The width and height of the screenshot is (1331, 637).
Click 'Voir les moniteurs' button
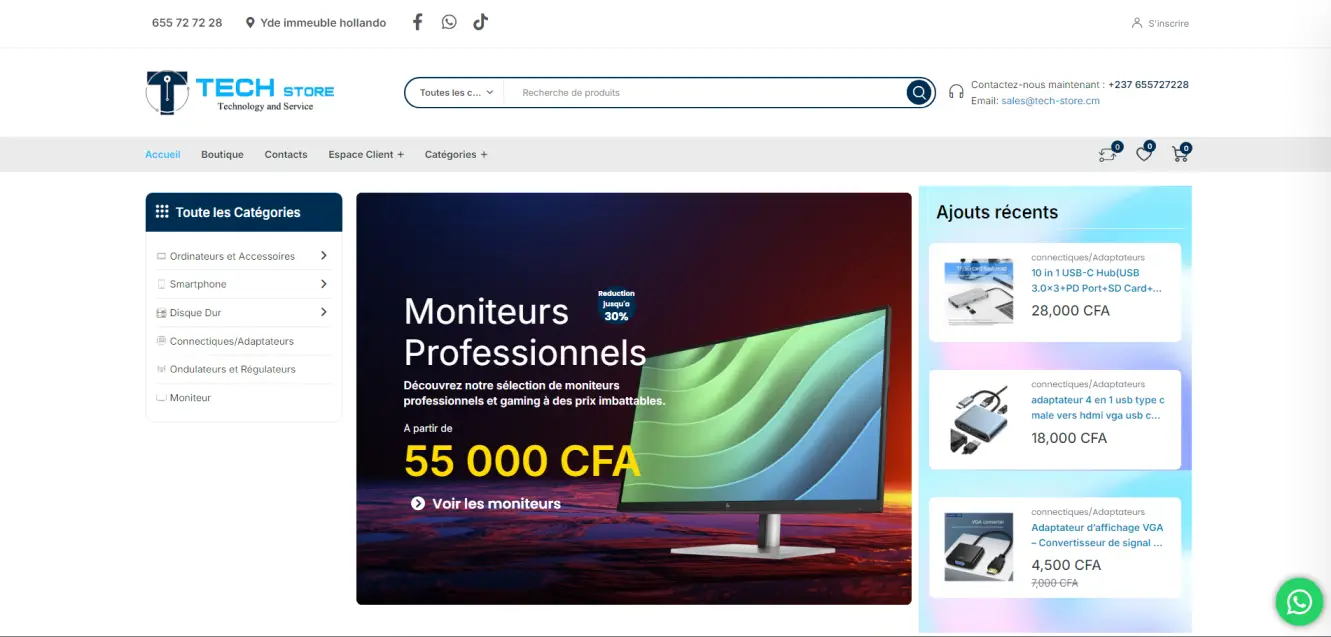click(486, 504)
